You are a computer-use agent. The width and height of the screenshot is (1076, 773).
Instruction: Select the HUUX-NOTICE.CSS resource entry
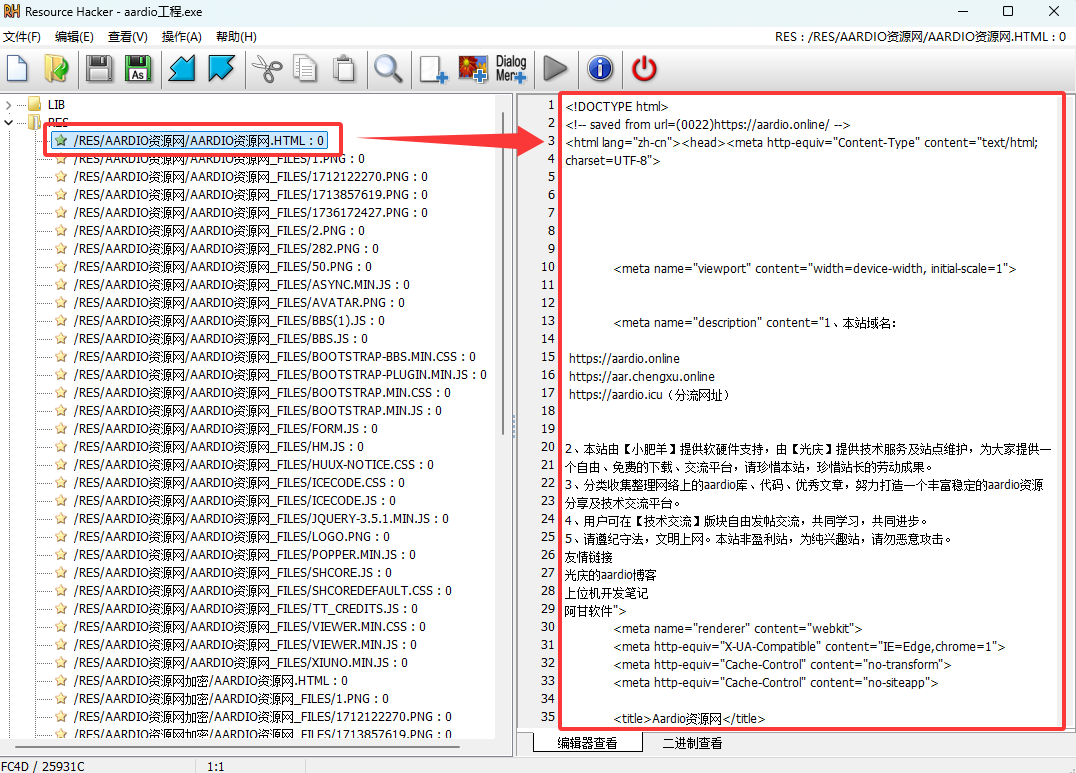click(253, 465)
